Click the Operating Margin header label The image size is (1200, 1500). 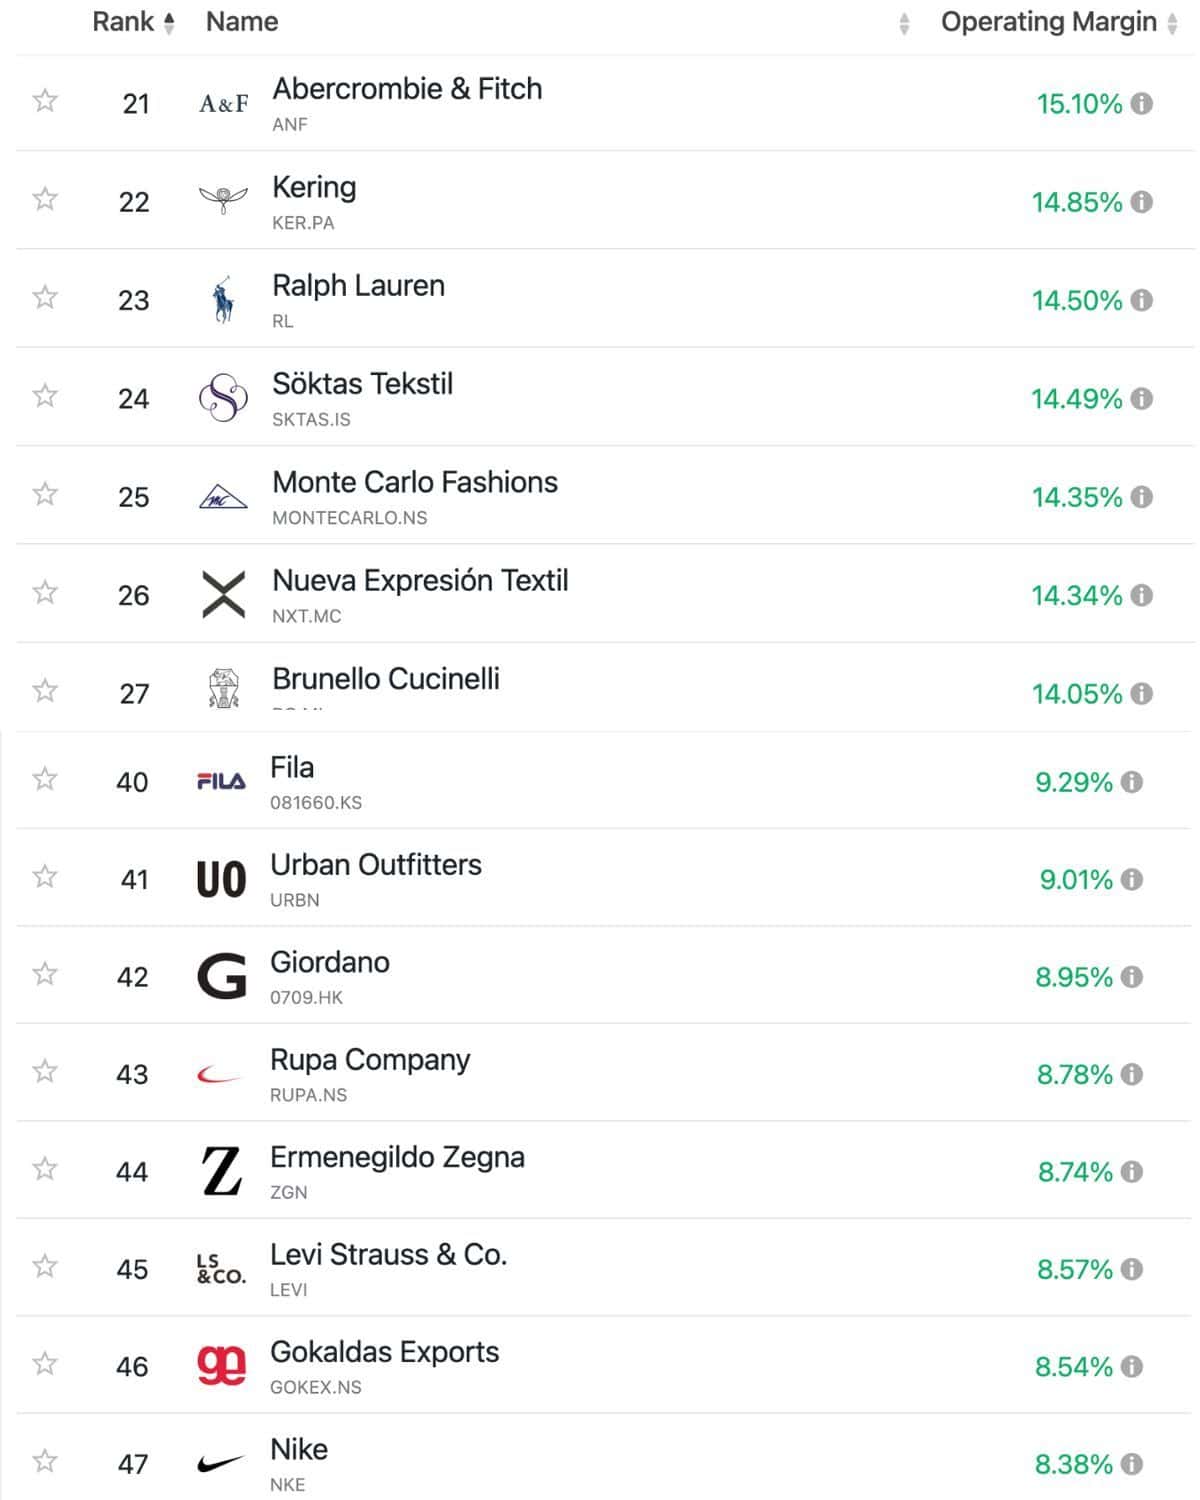coord(1048,22)
